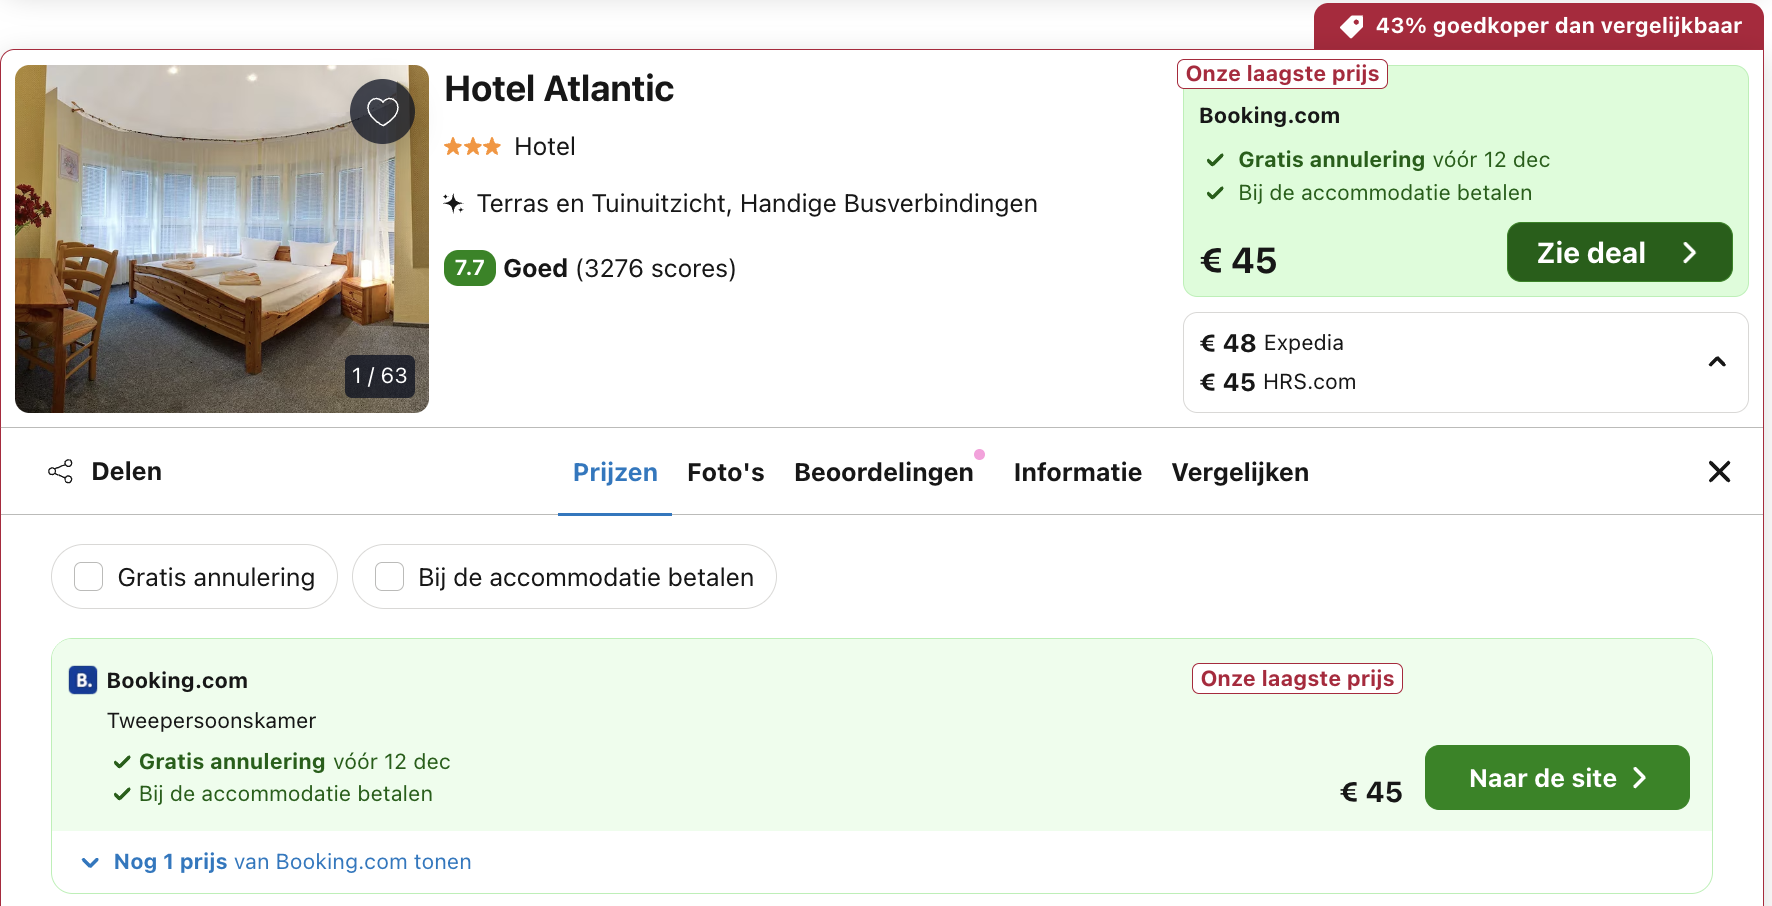1772x906 pixels.
Task: Check the Bij de accommodatie betalen filter
Action: (x=389, y=576)
